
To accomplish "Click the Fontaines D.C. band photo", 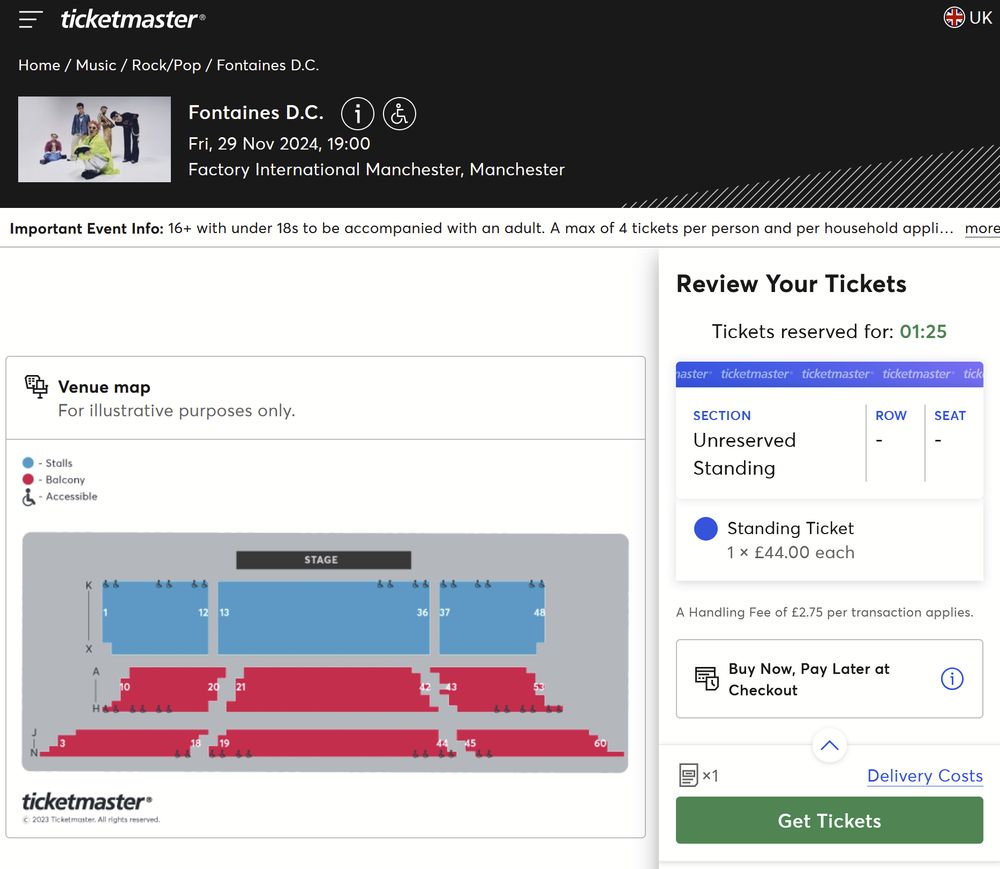I will click(x=94, y=139).
